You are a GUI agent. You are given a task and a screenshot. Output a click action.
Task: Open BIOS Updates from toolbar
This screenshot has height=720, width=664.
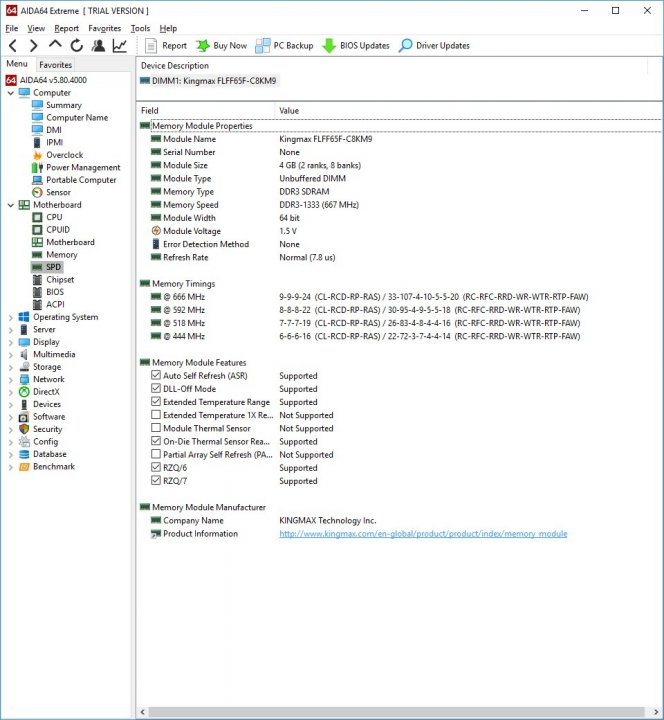pos(356,45)
